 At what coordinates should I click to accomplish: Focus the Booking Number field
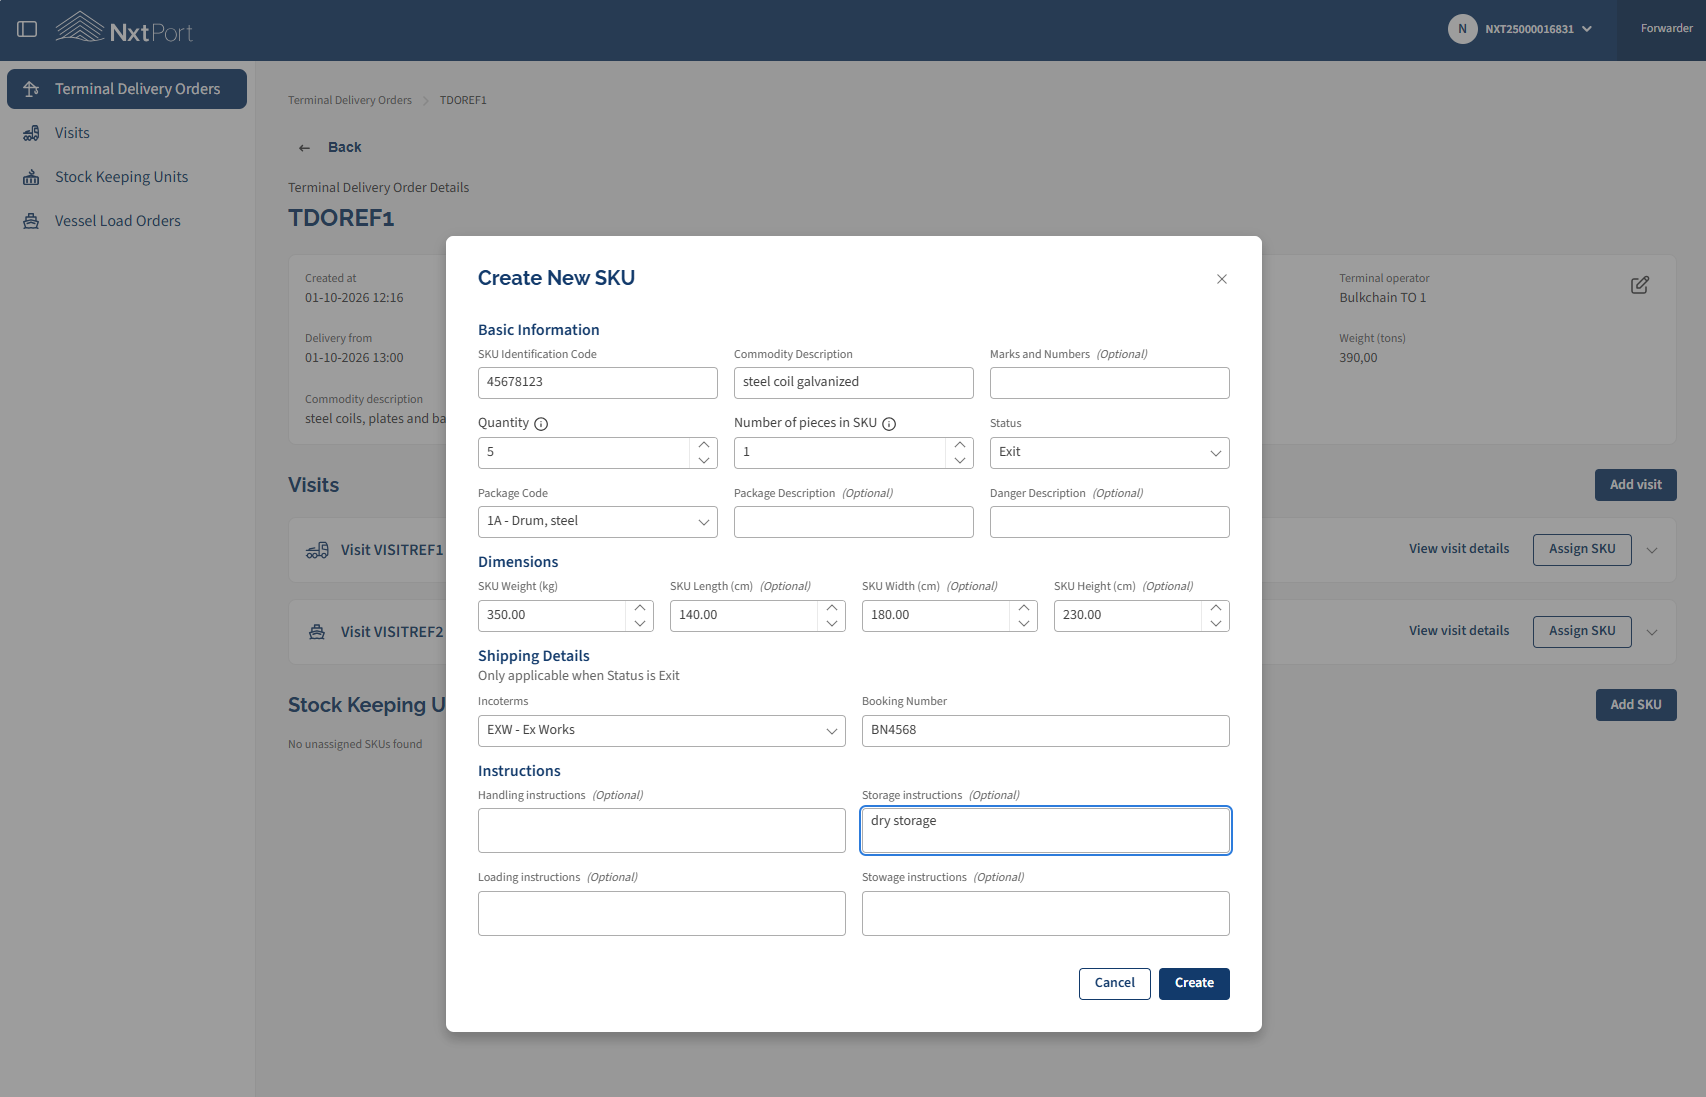(x=1046, y=731)
